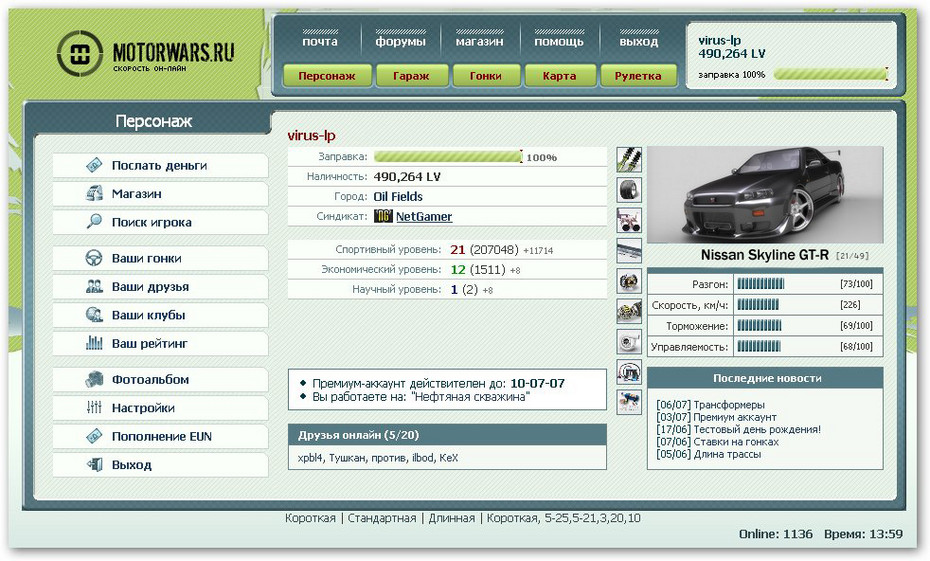Open the engine upgrade icon
Image resolution: width=930 pixels, height=561 pixels.
pos(629,311)
